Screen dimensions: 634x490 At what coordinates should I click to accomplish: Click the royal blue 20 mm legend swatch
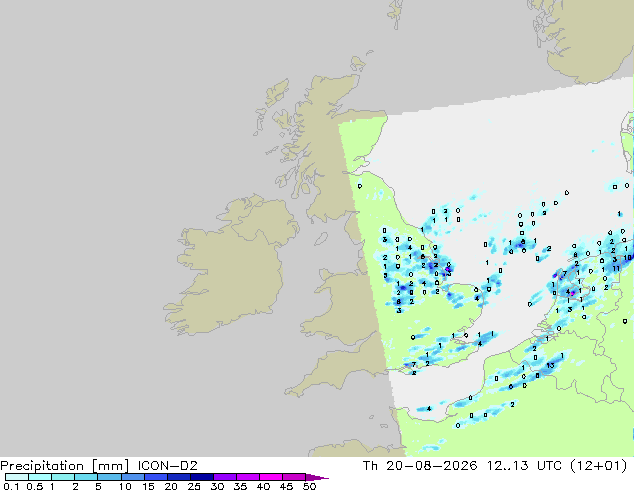point(179,477)
